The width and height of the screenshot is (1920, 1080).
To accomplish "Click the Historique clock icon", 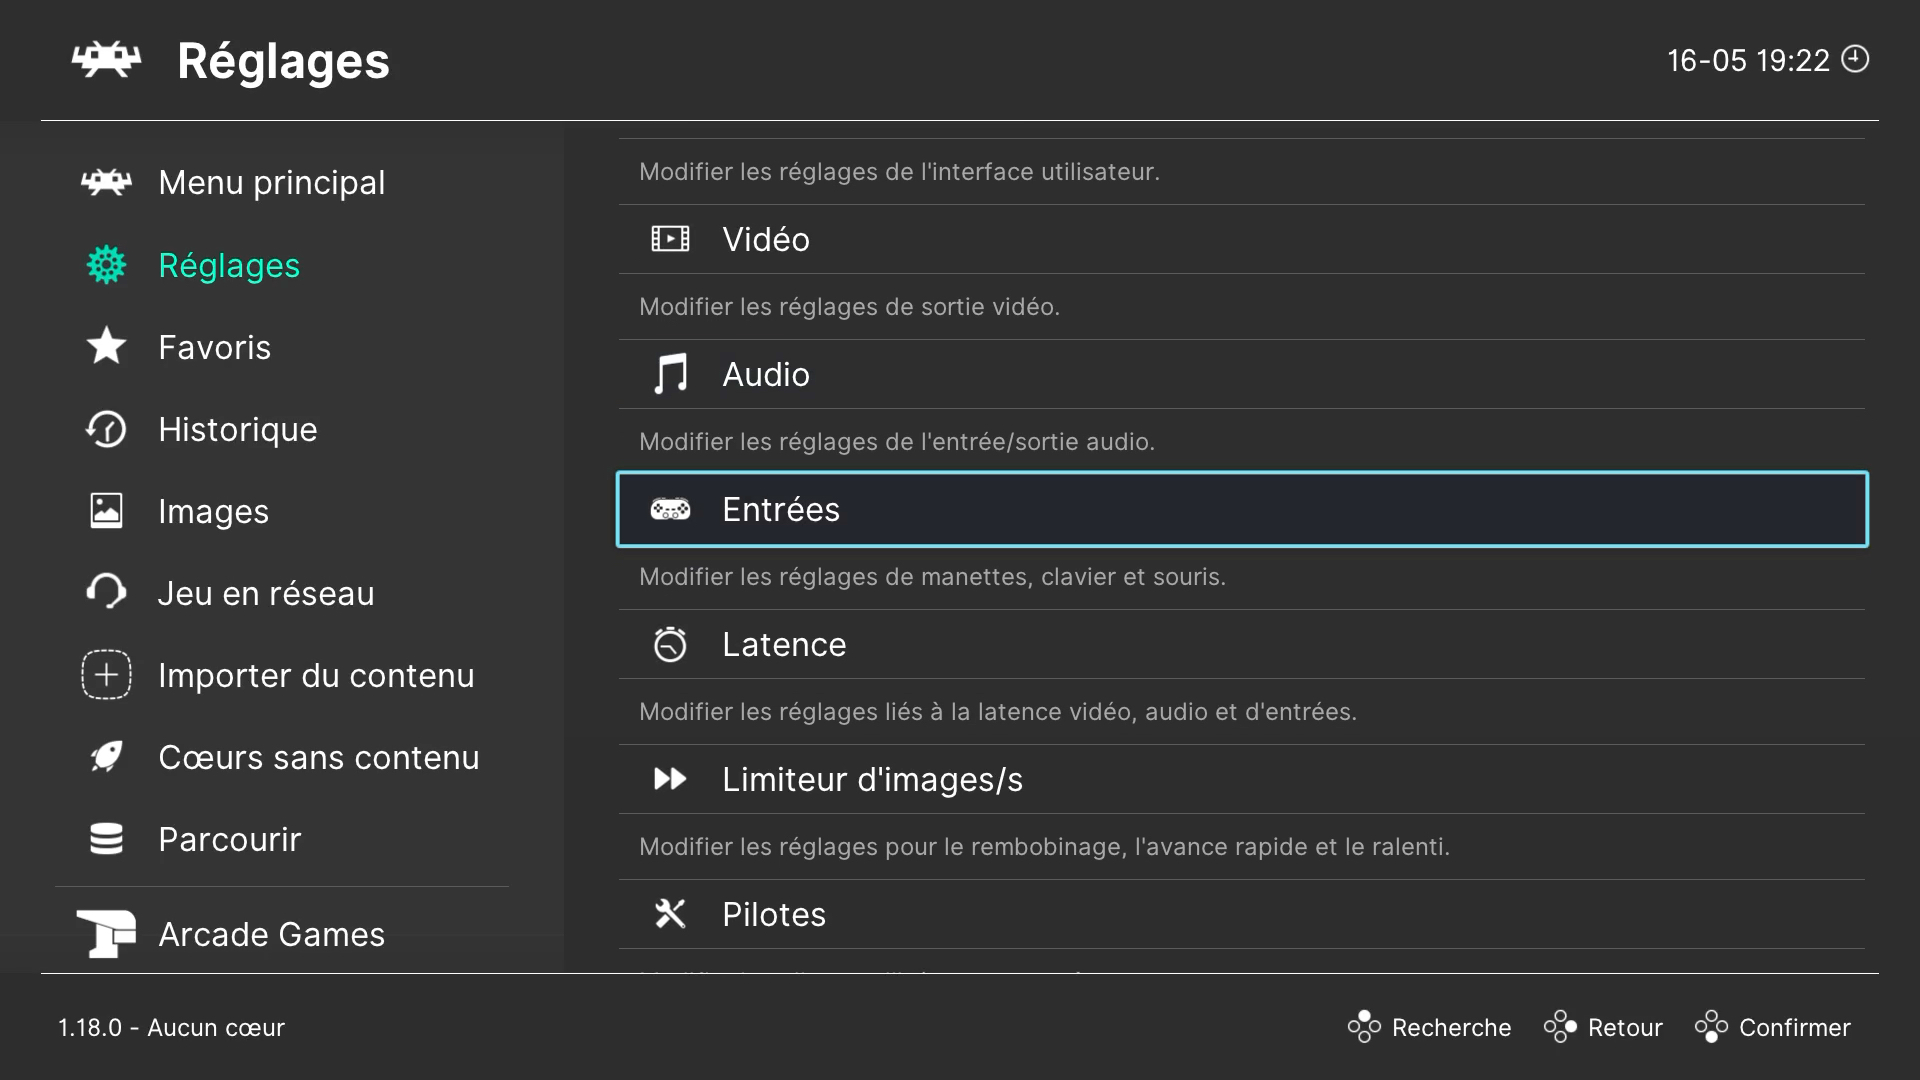I will 106,429.
